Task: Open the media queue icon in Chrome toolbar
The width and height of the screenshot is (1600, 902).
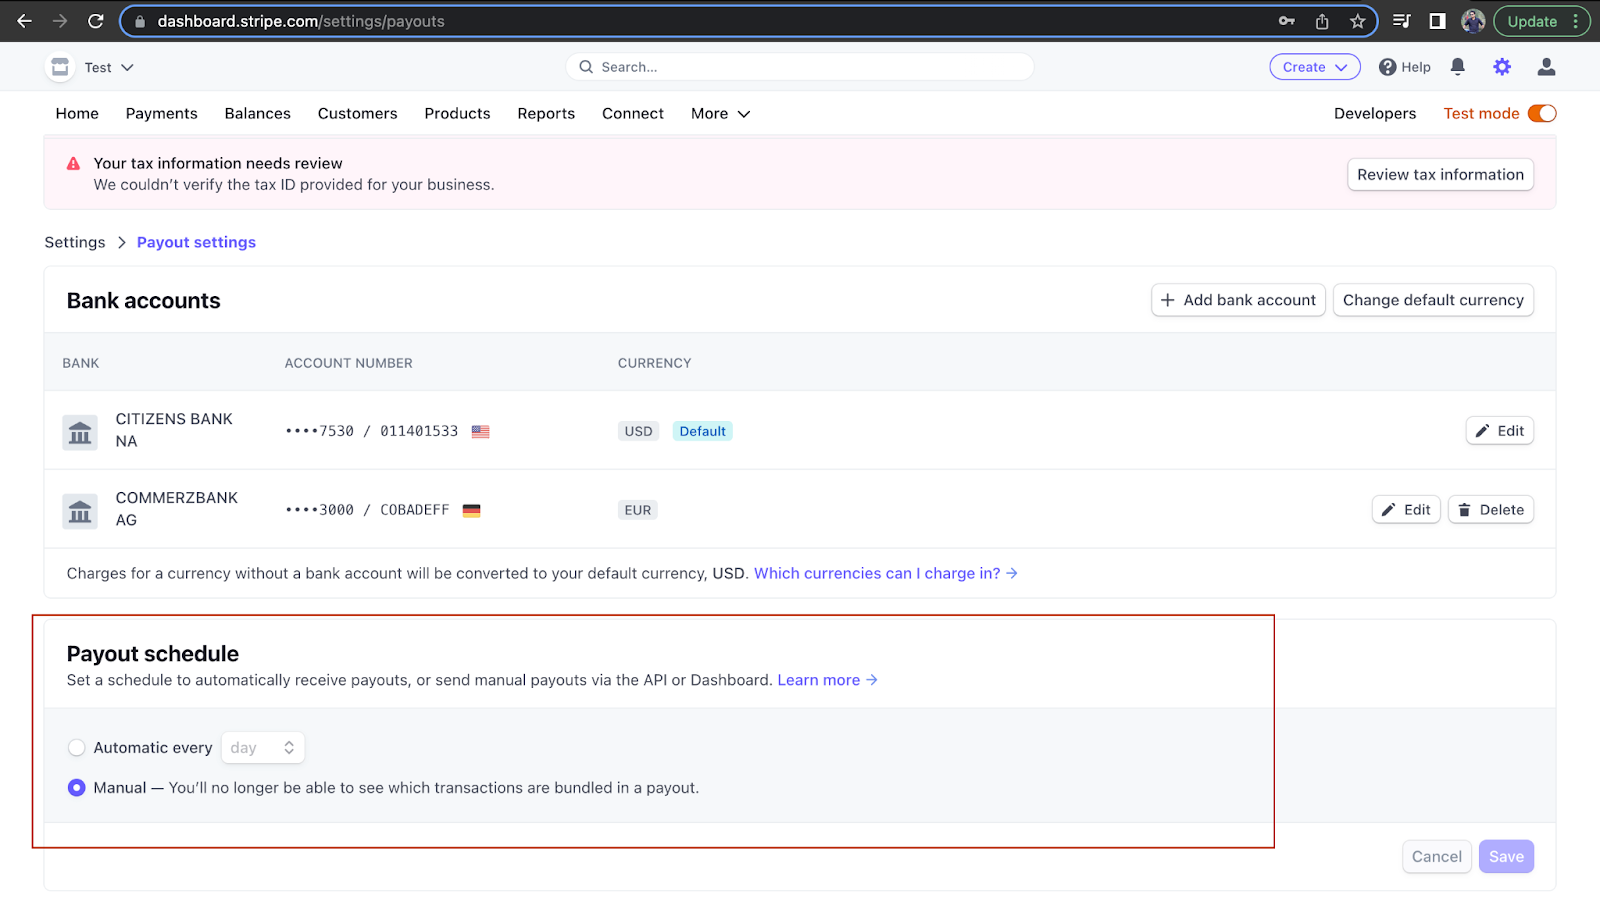Action: [x=1402, y=21]
